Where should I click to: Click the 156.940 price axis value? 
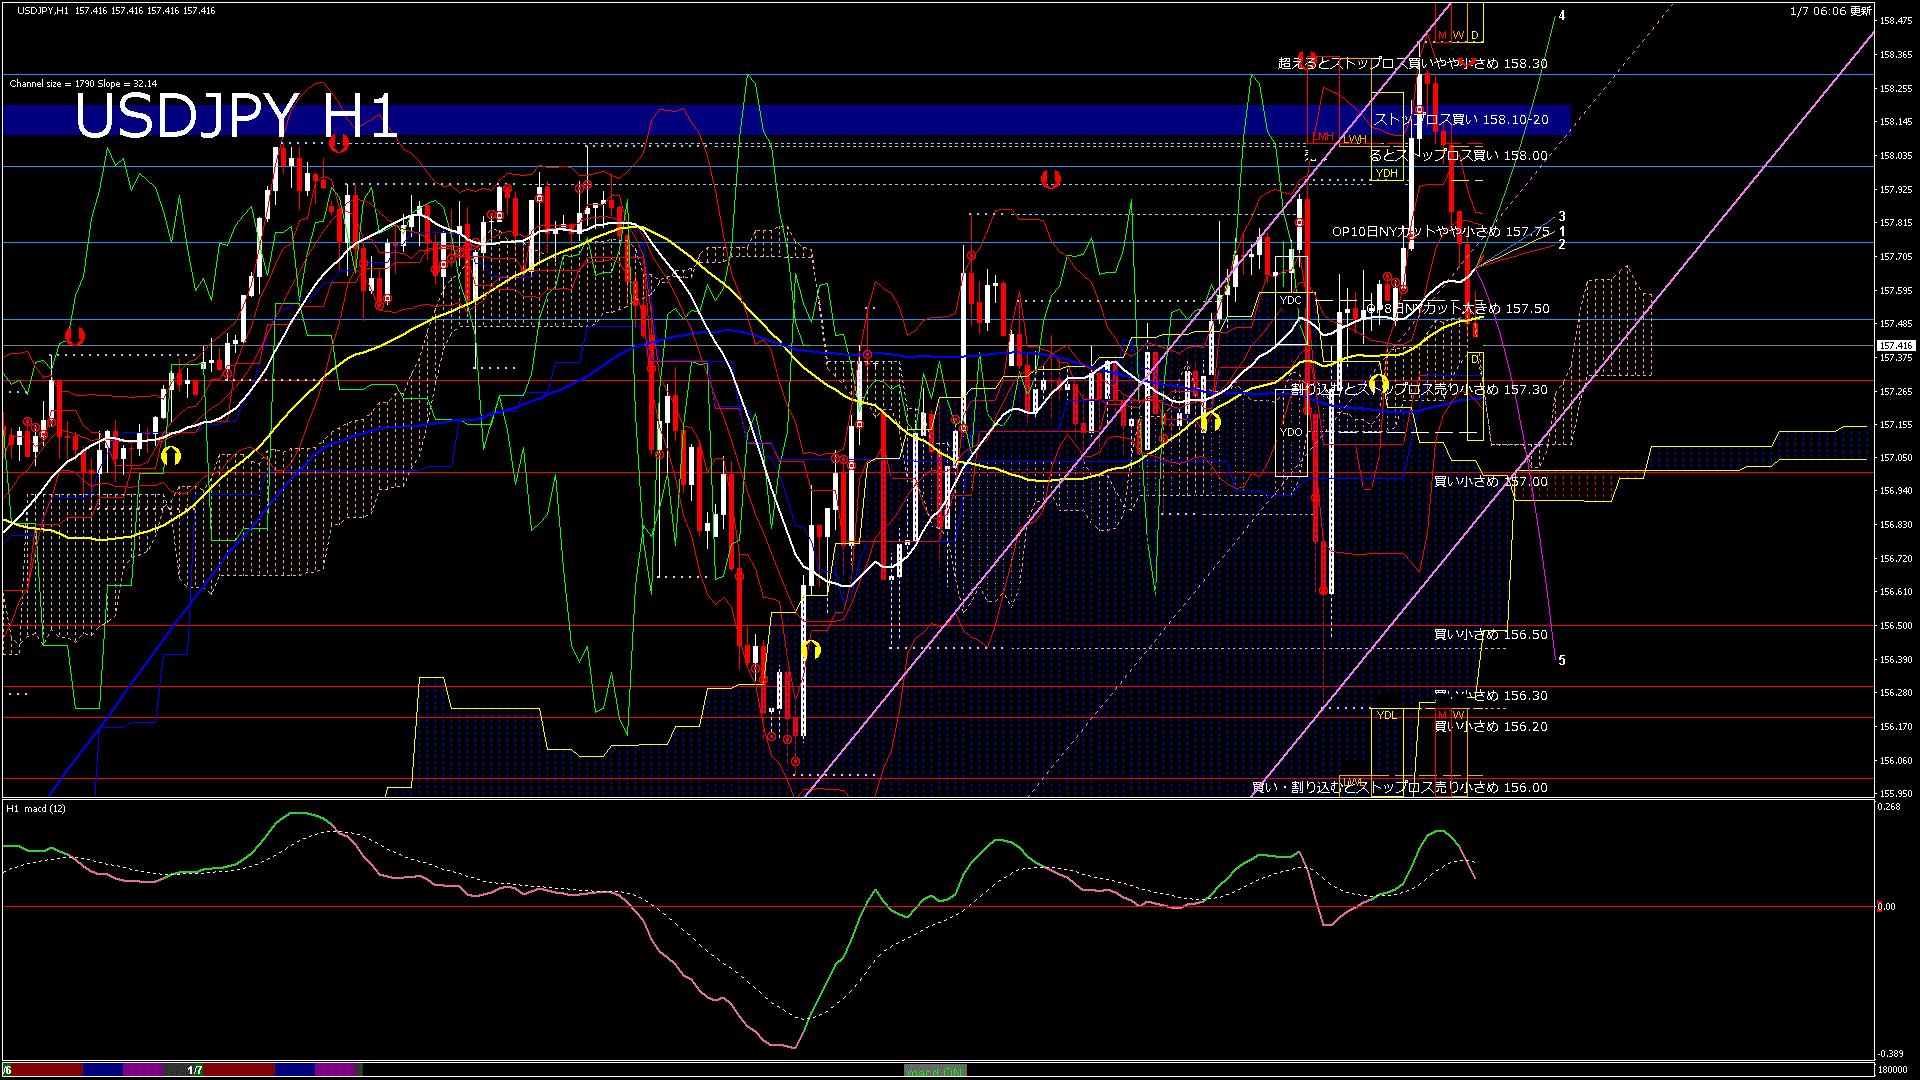[x=1896, y=491]
